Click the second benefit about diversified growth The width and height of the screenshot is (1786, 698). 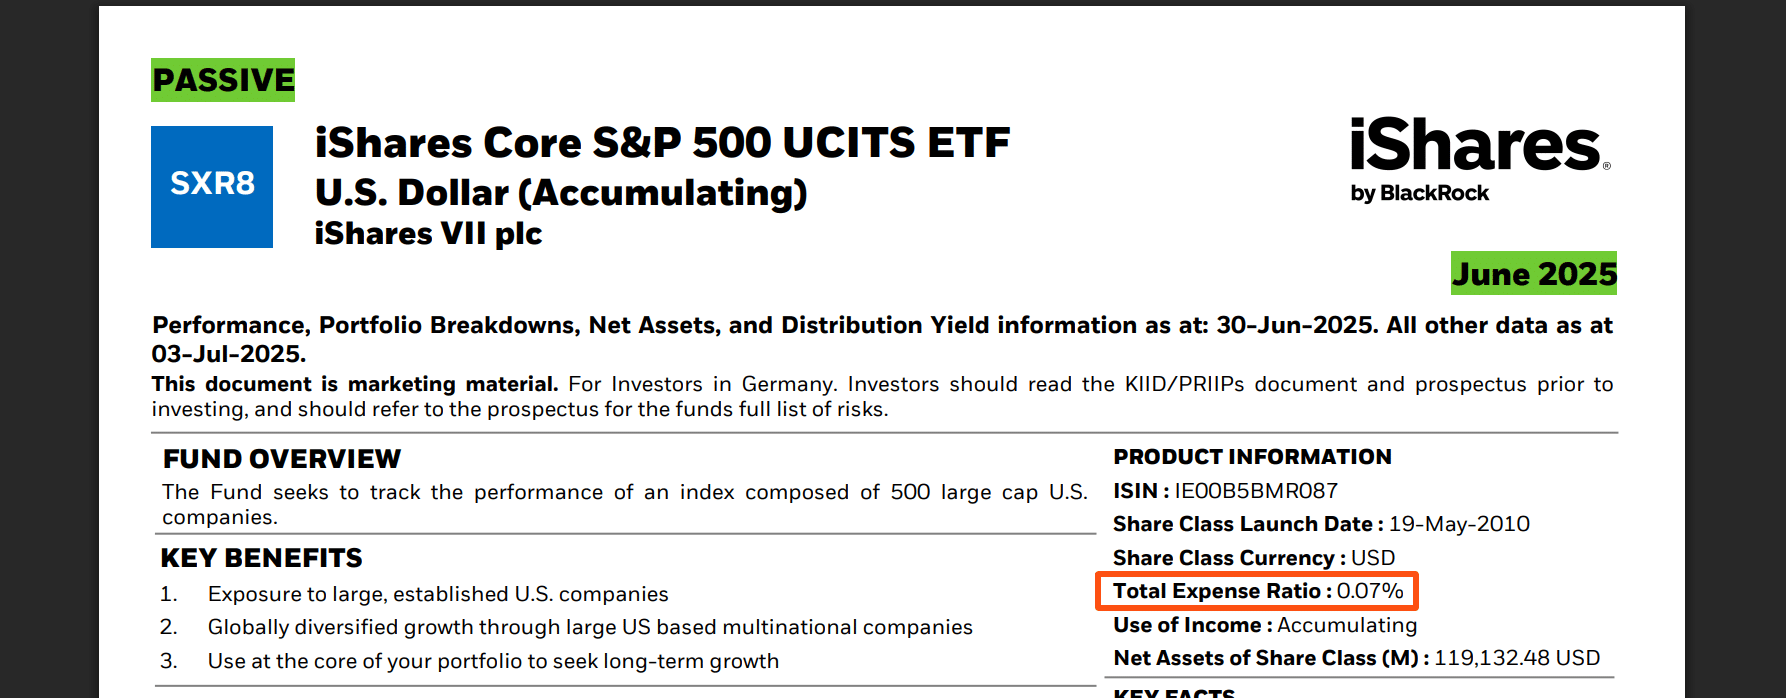(x=590, y=627)
